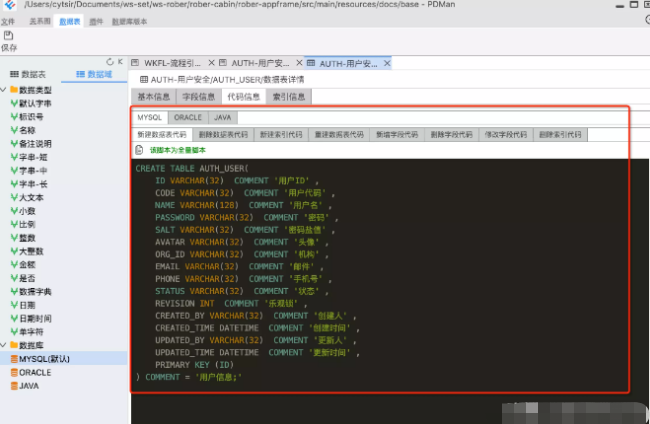This screenshot has width=650, height=424.
Task: Click the script note icon above code
Action: (140, 149)
